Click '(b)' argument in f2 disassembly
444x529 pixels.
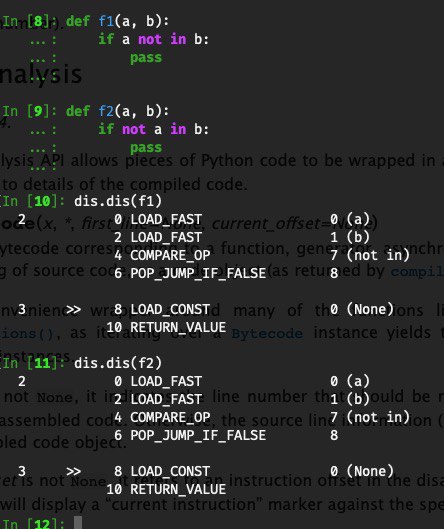pos(358,399)
